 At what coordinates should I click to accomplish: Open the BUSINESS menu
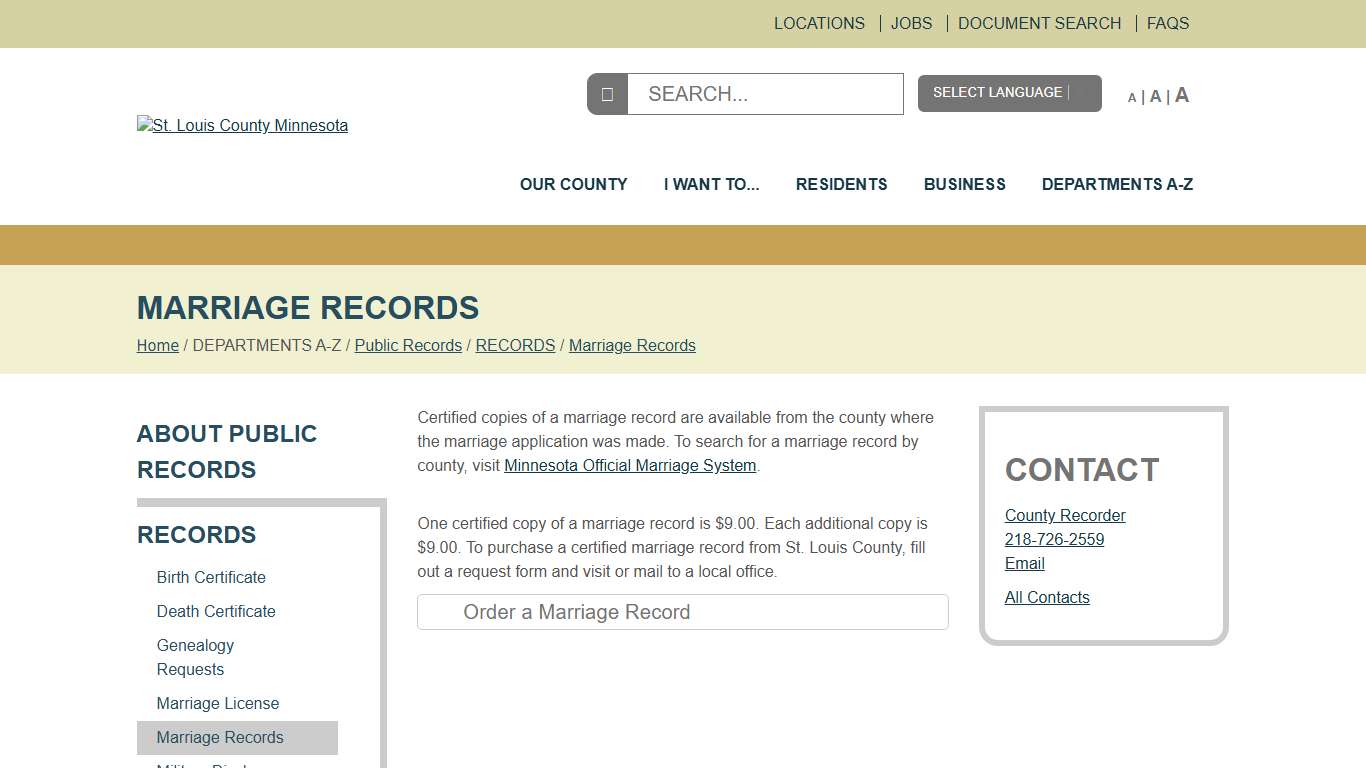964,184
